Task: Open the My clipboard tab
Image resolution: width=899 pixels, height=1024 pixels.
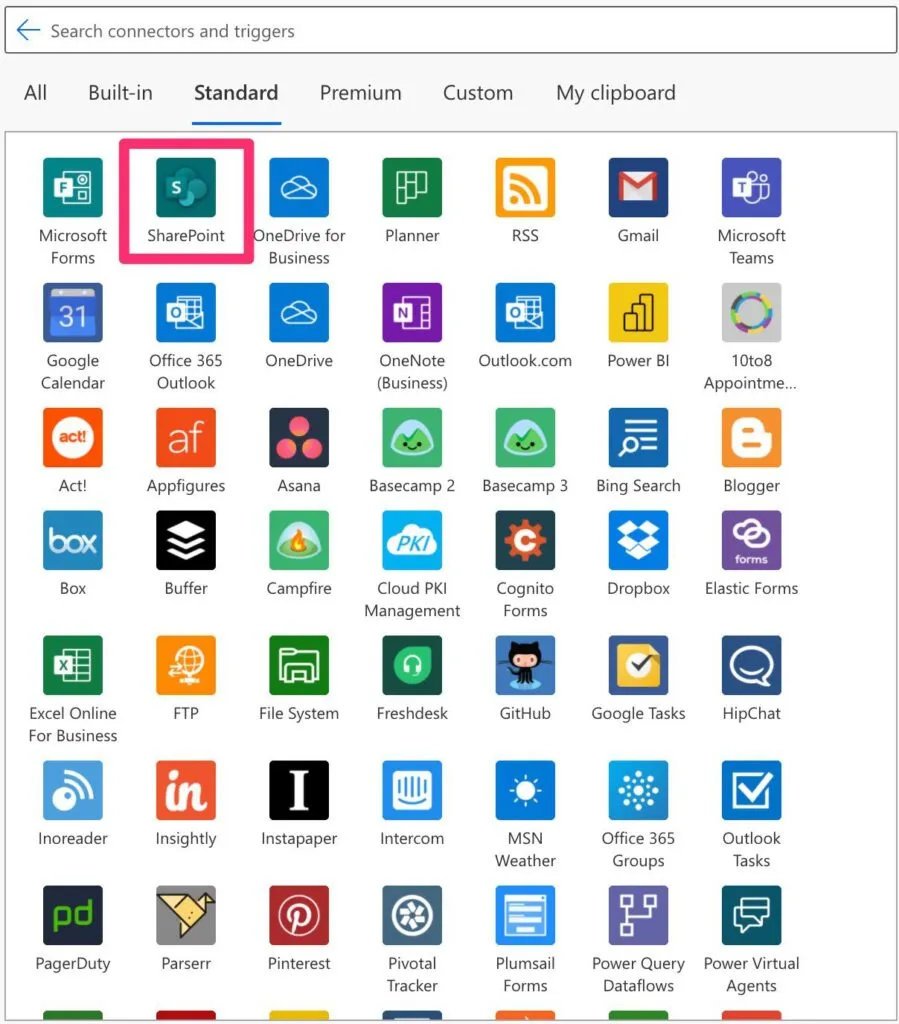Action: [615, 93]
